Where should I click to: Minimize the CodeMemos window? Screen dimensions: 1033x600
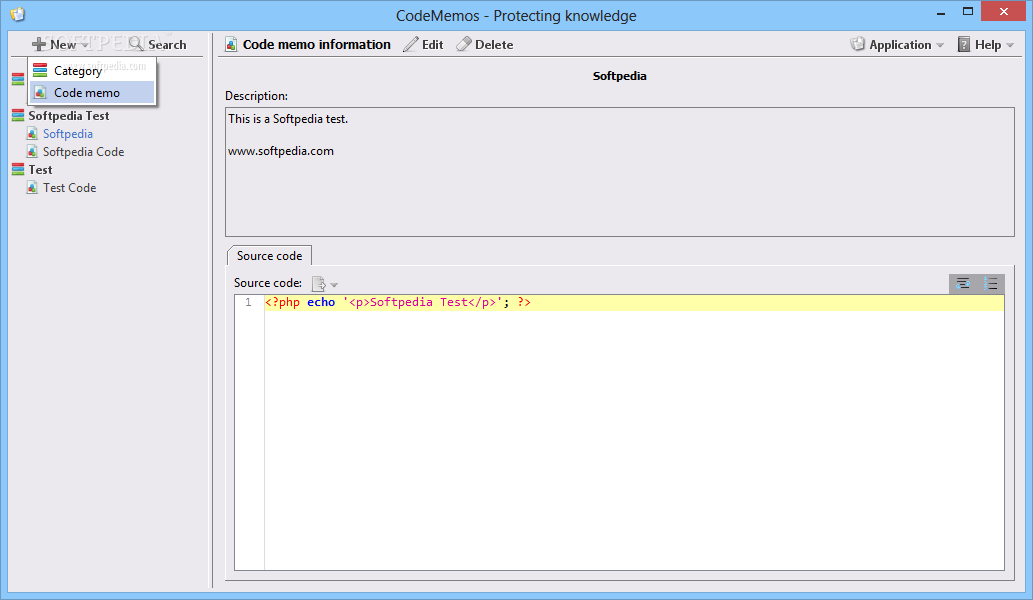click(x=941, y=13)
